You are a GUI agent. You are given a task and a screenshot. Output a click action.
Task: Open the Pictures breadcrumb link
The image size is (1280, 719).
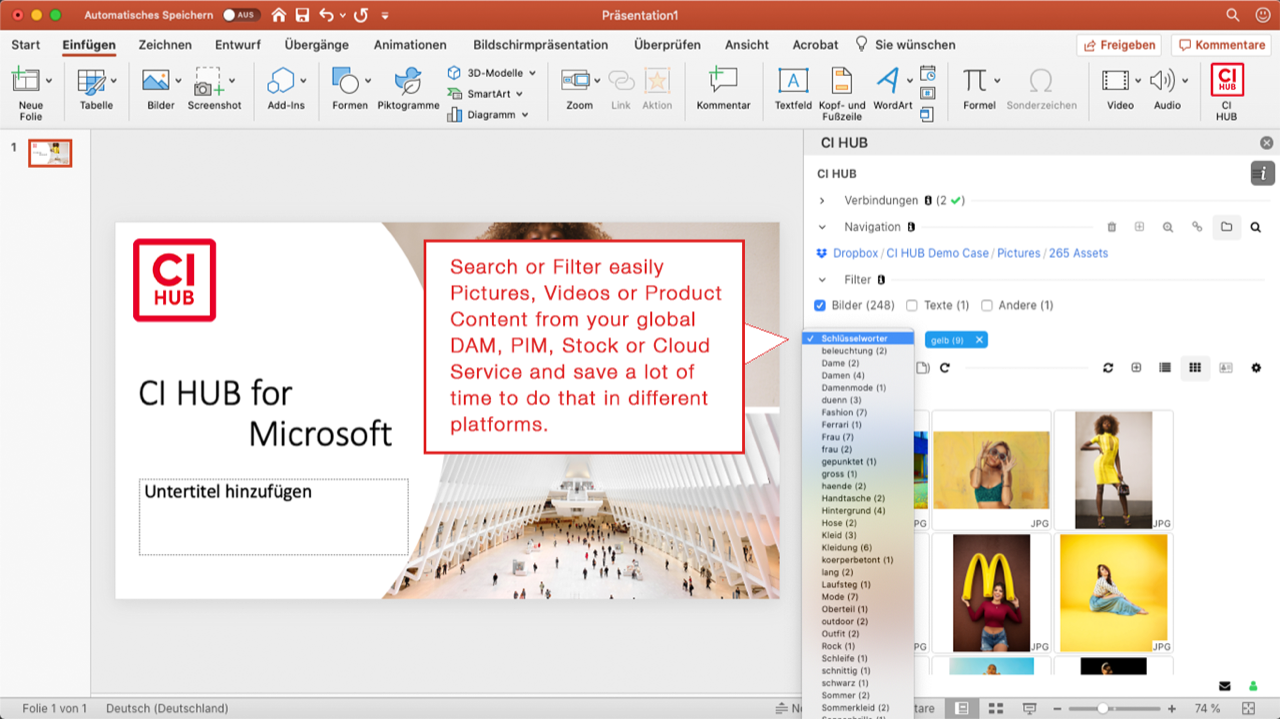click(x=1018, y=253)
